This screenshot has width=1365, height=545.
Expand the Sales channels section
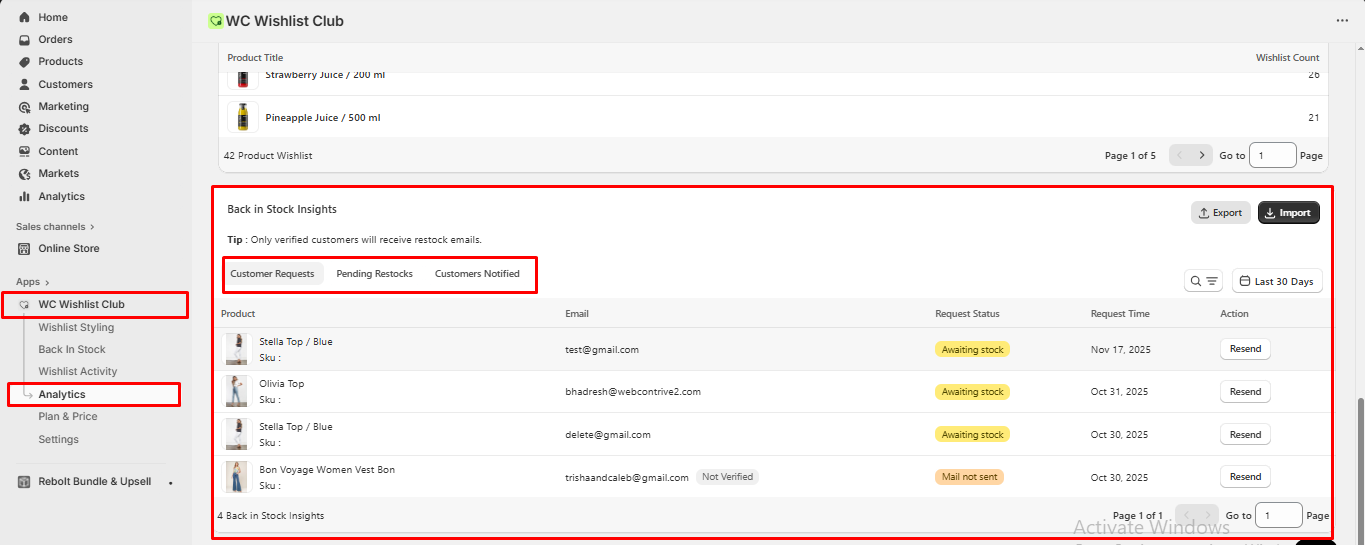56,227
